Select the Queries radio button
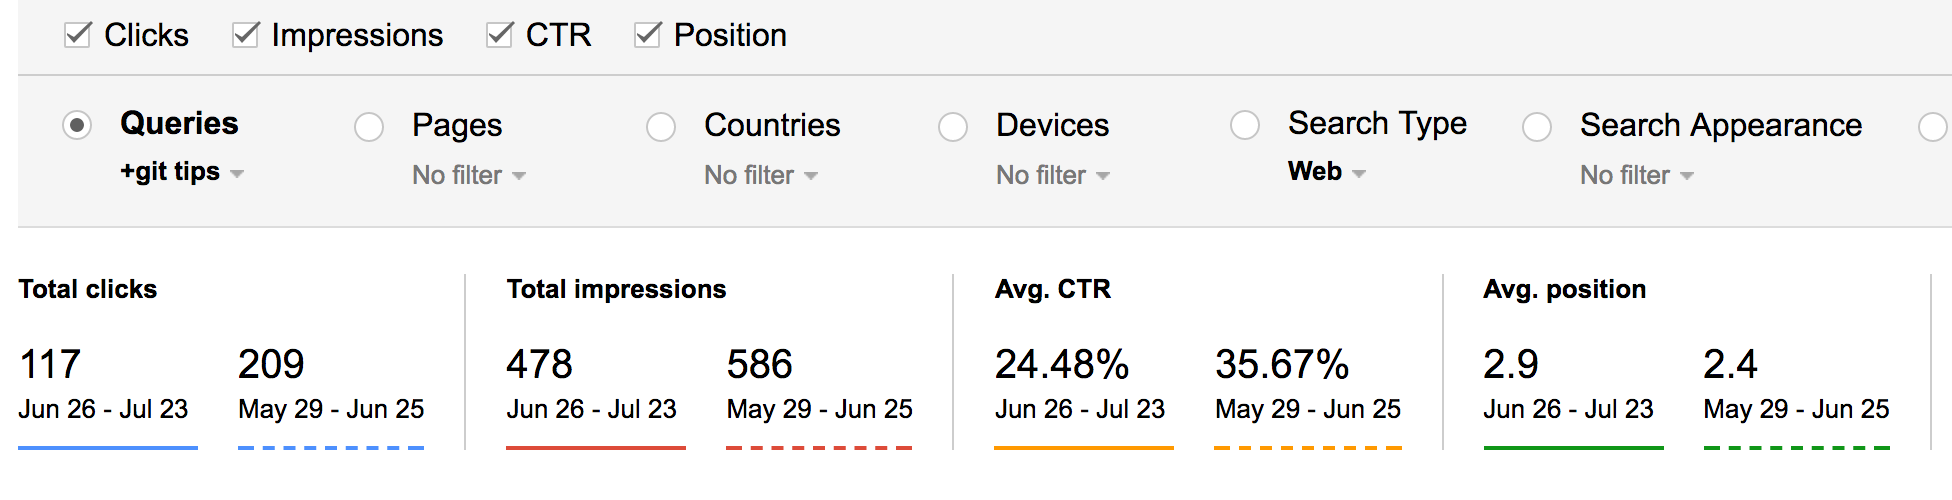 [x=77, y=125]
